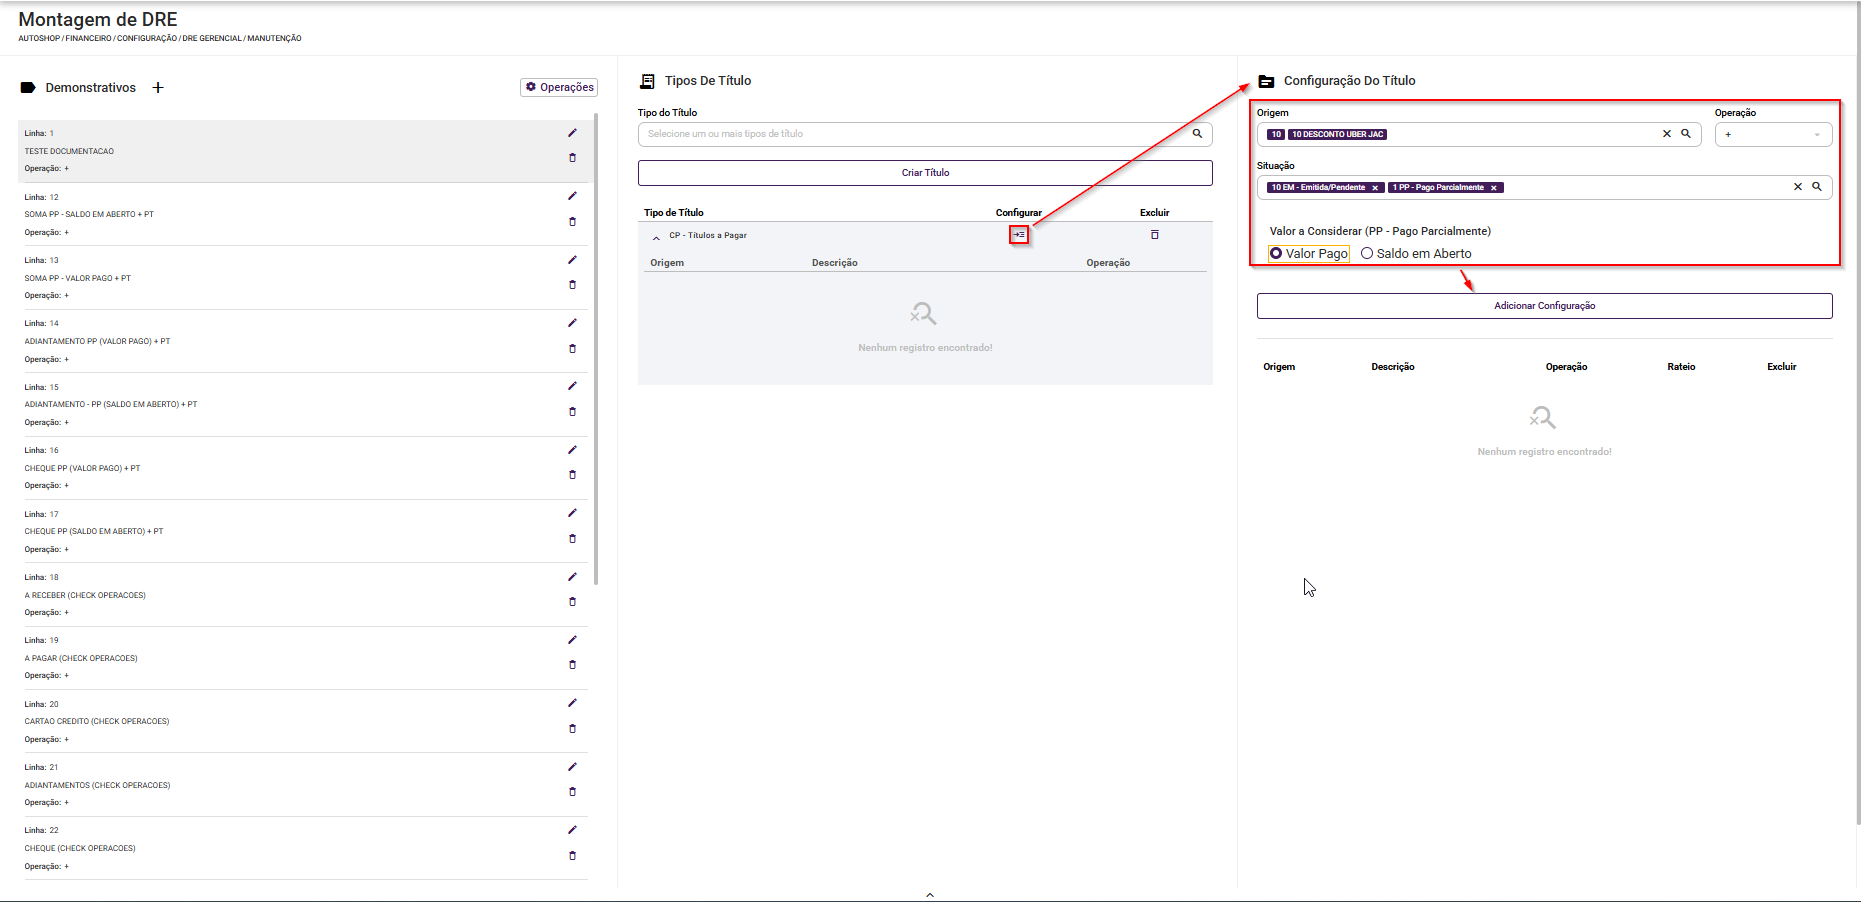Delete Linha 20 CARTAO CREDITO (CHECK OPERACOES)
This screenshot has height=902, width=1861.
tap(572, 729)
